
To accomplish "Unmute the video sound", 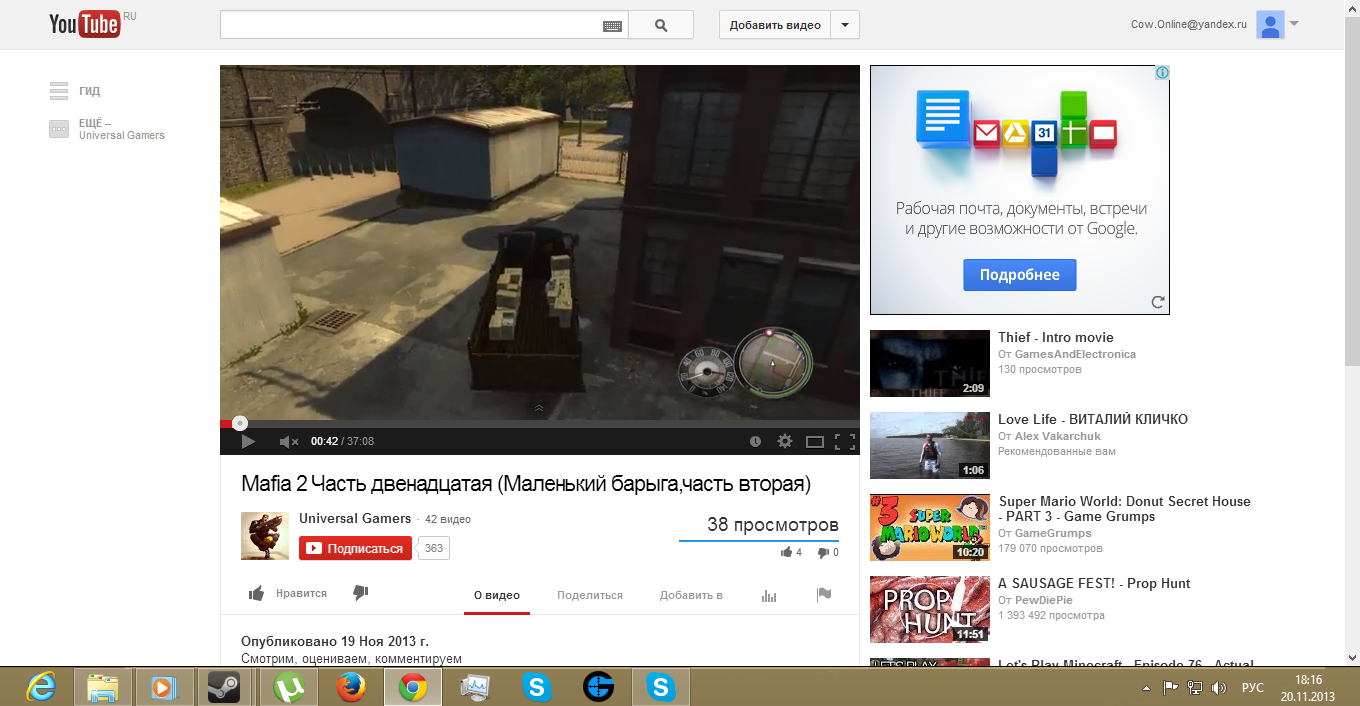I will [x=289, y=441].
